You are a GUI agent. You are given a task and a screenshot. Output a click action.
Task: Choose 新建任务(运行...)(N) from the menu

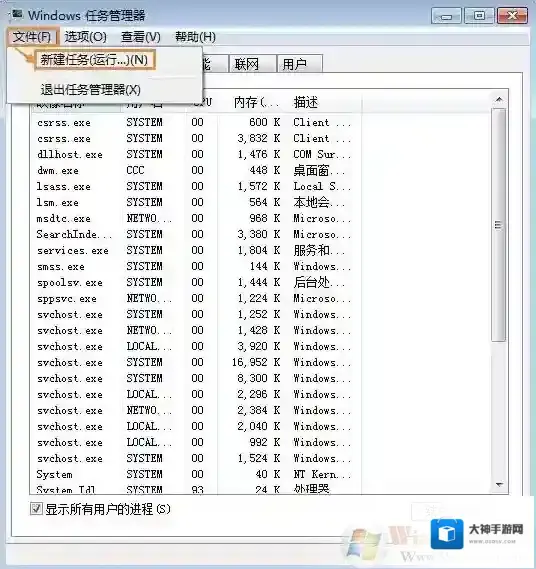pyautogui.click(x=94, y=60)
